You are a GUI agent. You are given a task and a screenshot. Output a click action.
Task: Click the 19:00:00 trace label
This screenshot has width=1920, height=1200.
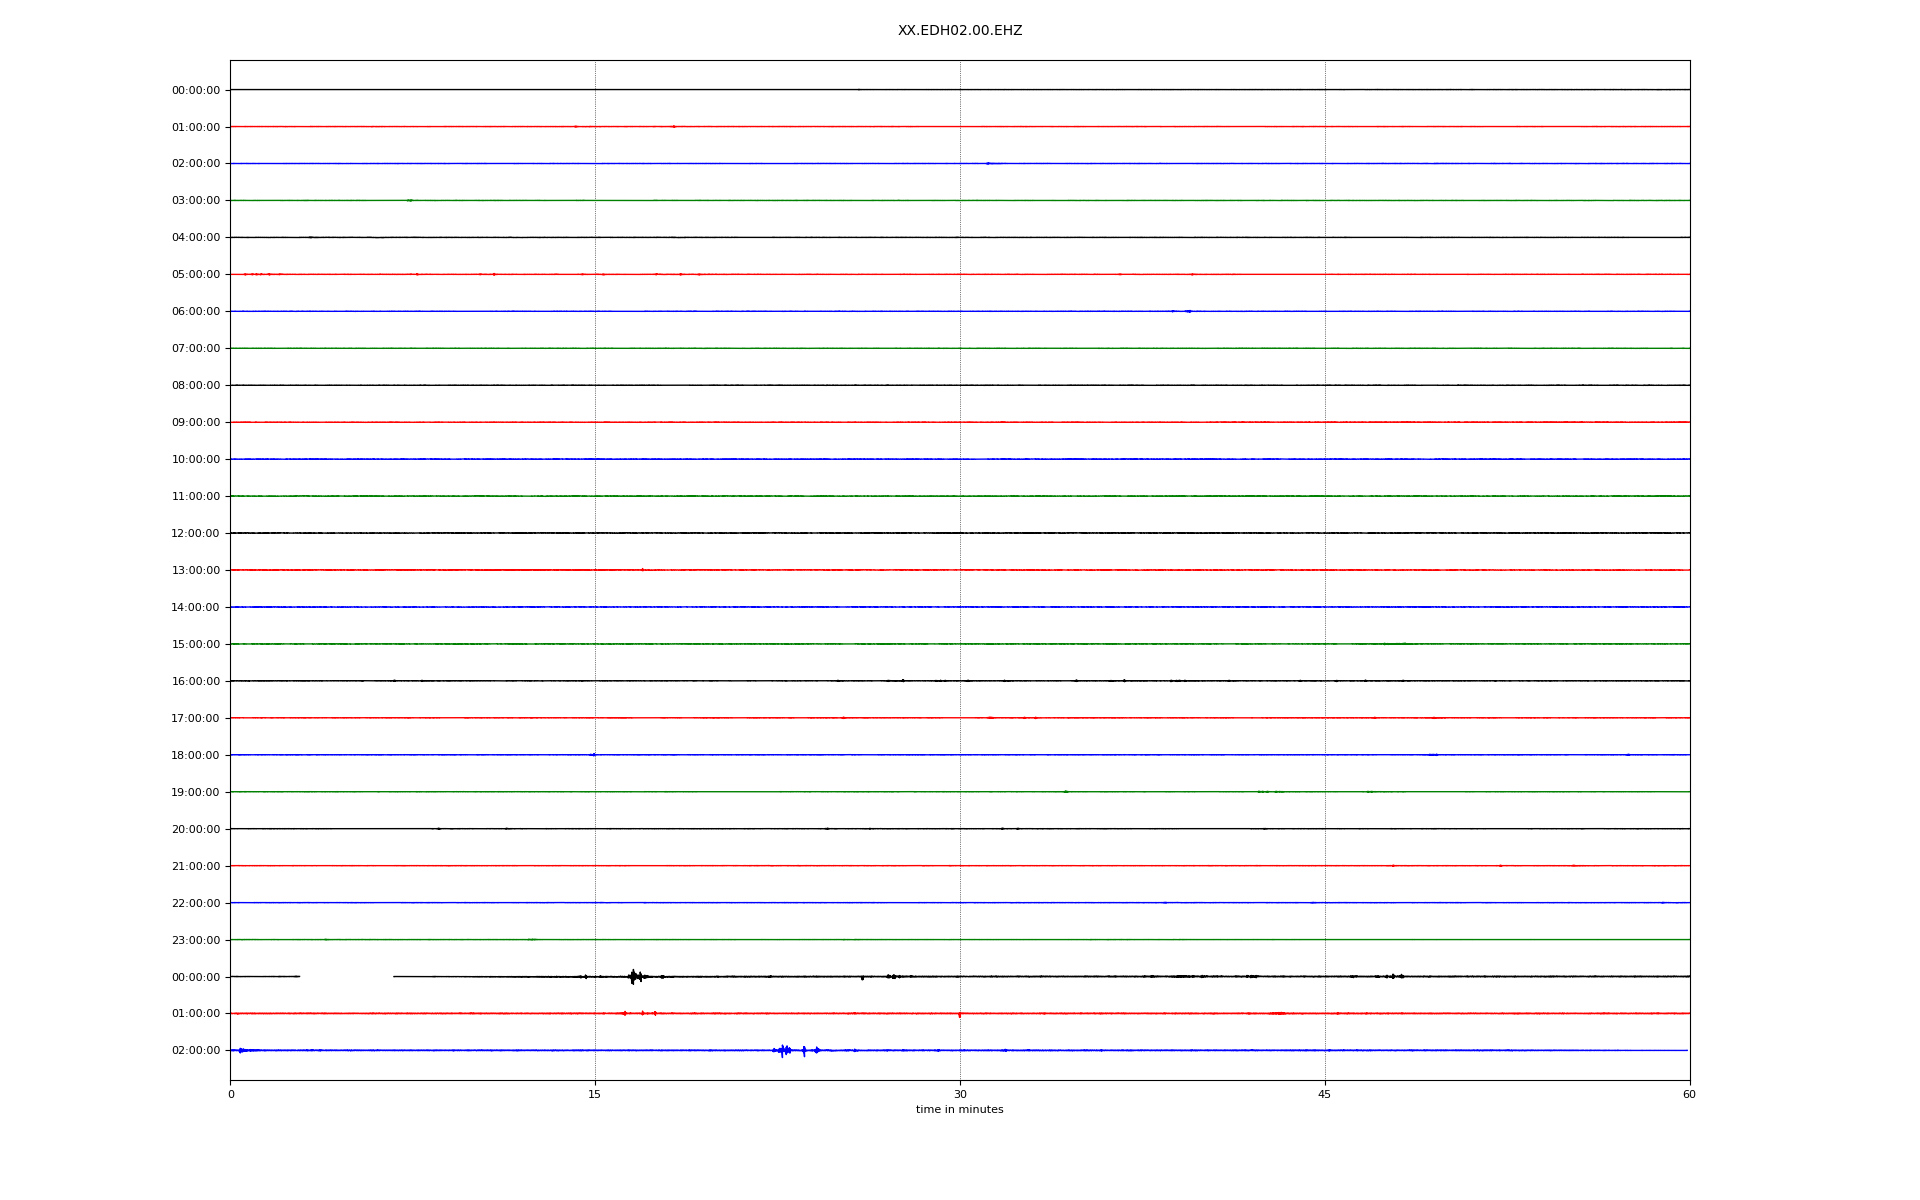pyautogui.click(x=195, y=793)
